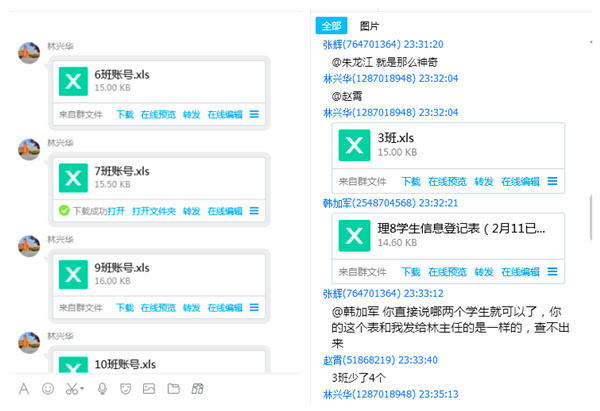600x411 pixels.
Task: Edit 7班账号.xls online
Action: [225, 211]
